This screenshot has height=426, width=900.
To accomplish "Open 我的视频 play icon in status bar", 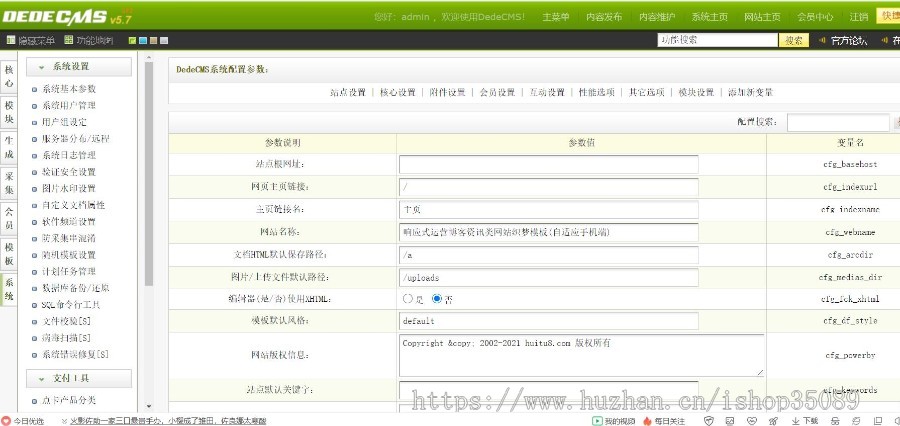I will click(597, 421).
